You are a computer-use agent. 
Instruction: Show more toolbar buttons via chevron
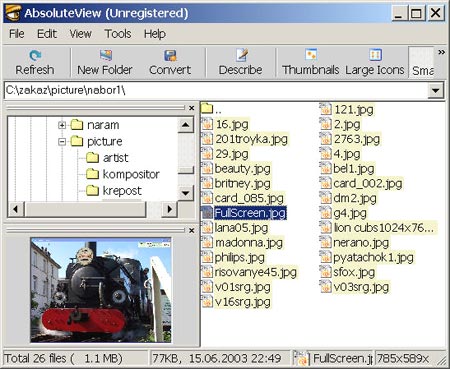[x=441, y=52]
